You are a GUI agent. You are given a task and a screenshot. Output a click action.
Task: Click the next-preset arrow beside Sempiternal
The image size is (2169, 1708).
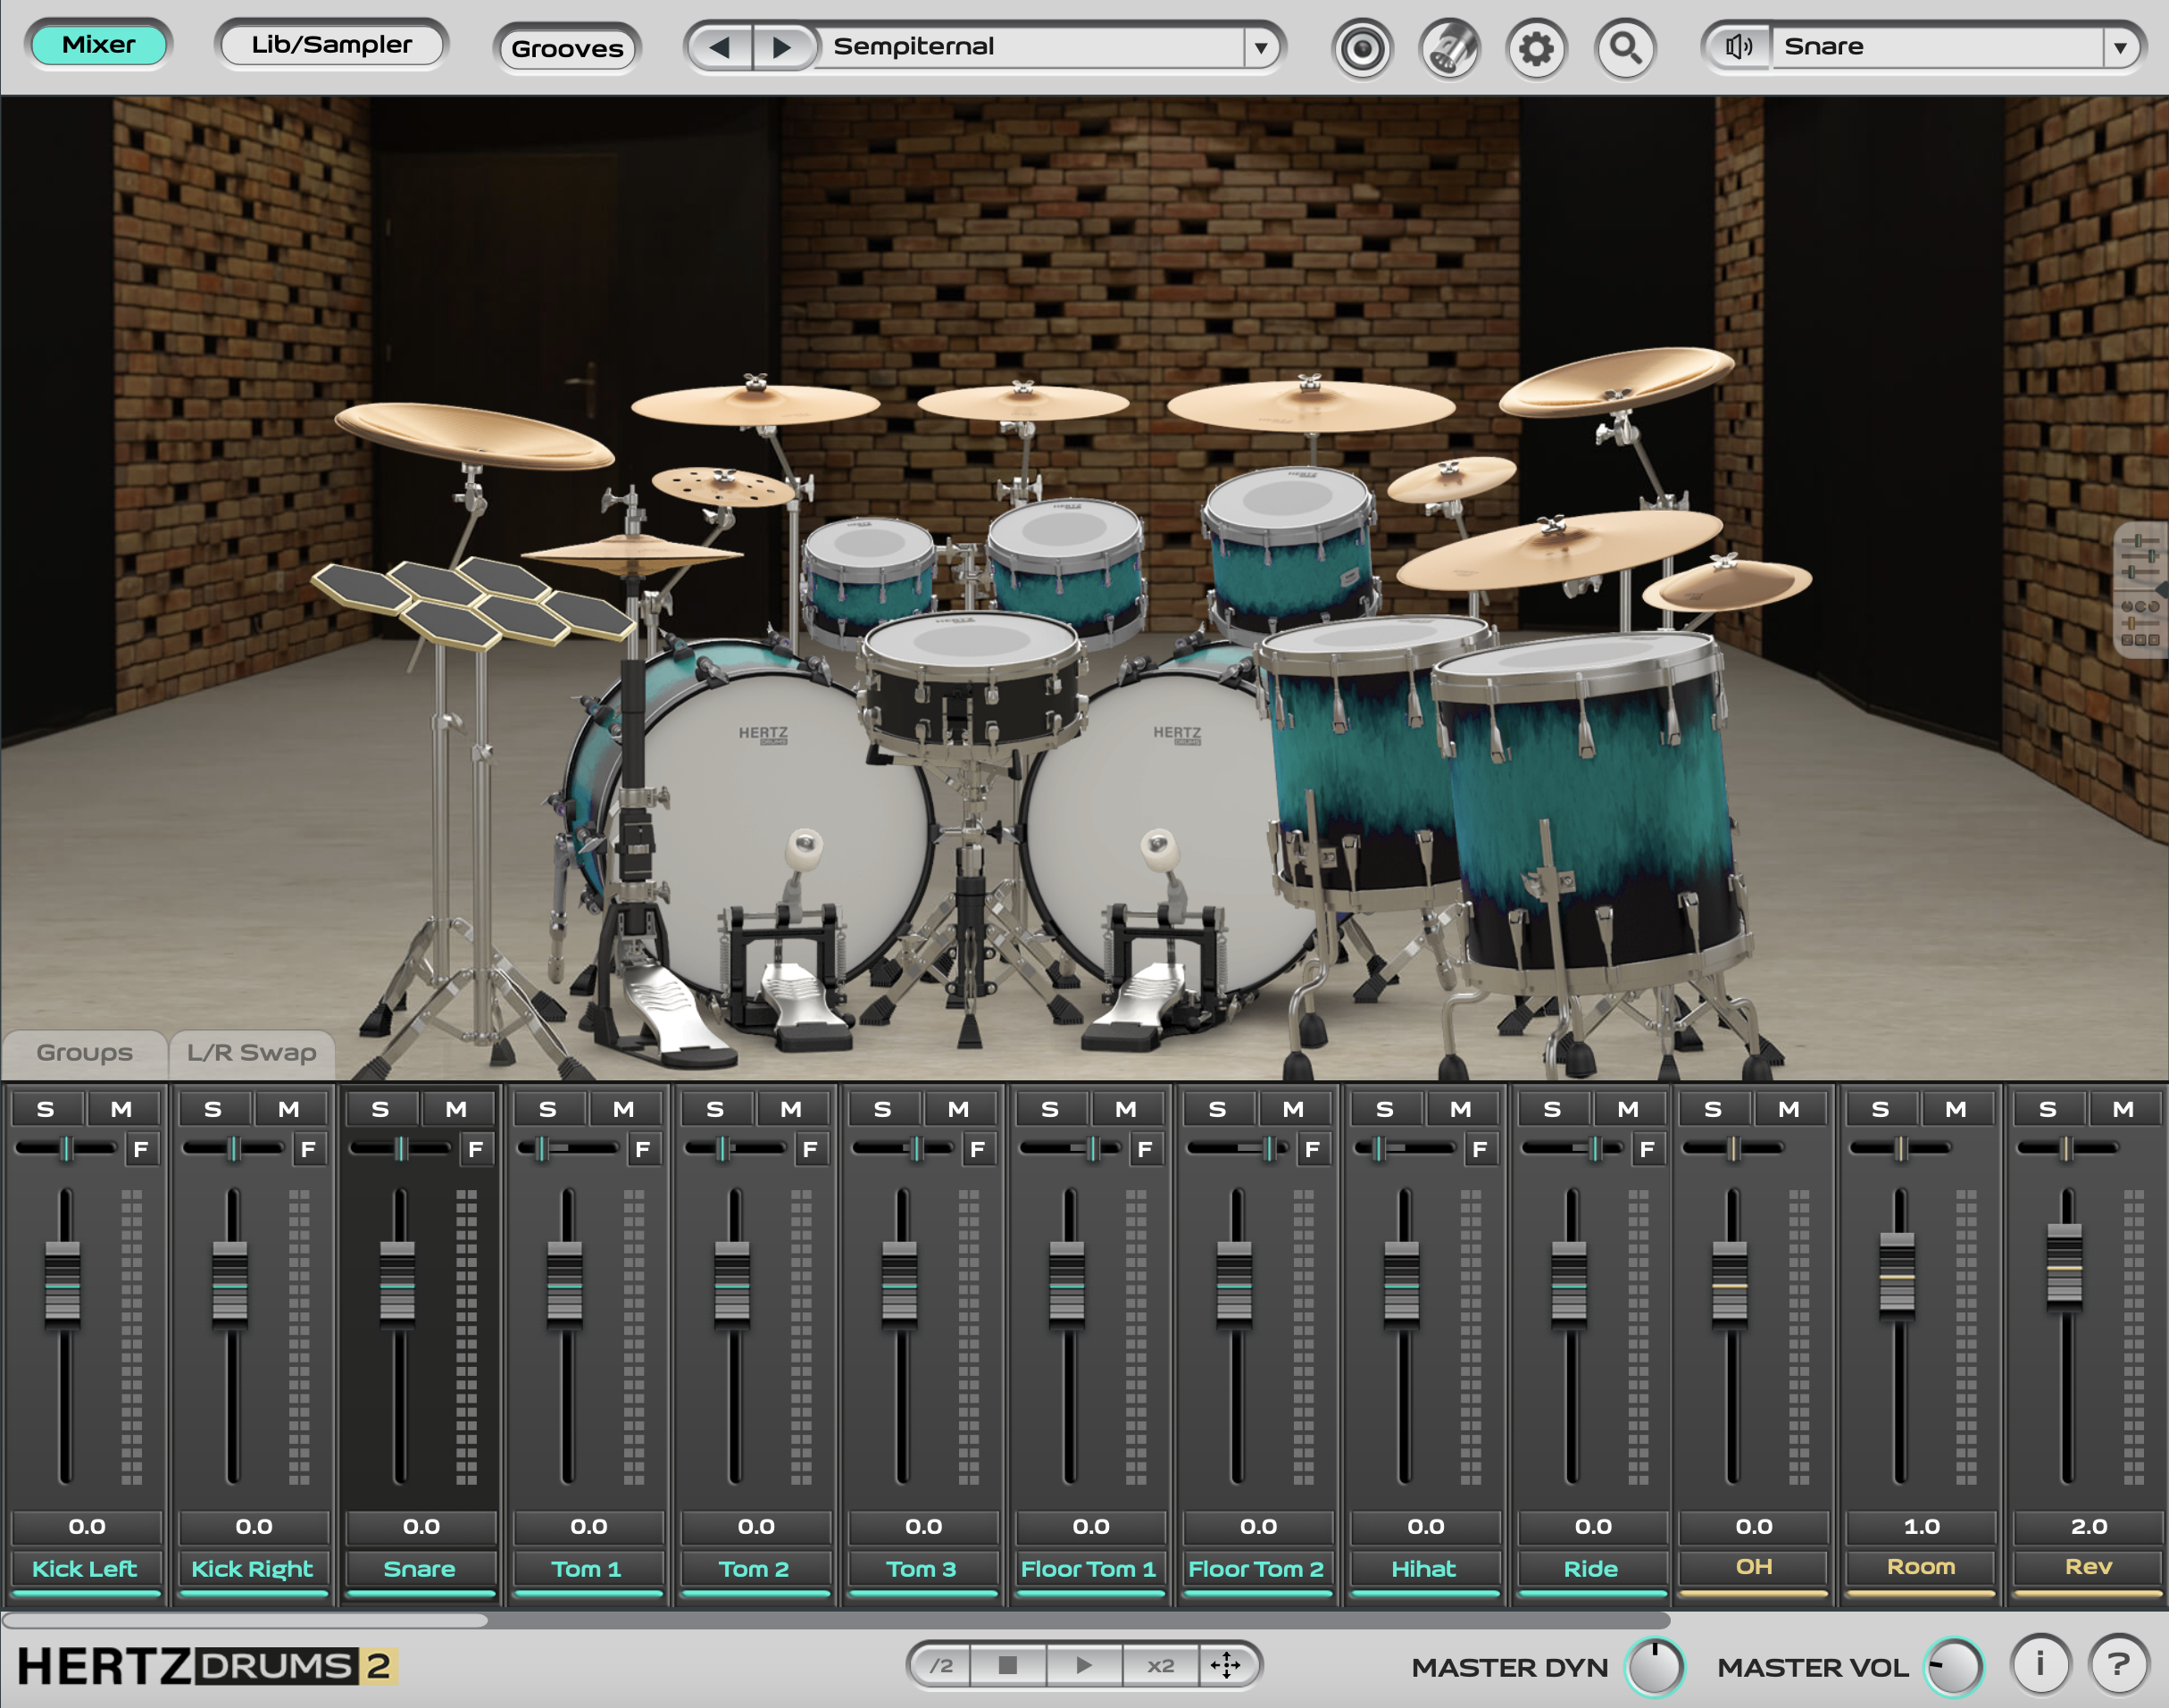coord(782,46)
